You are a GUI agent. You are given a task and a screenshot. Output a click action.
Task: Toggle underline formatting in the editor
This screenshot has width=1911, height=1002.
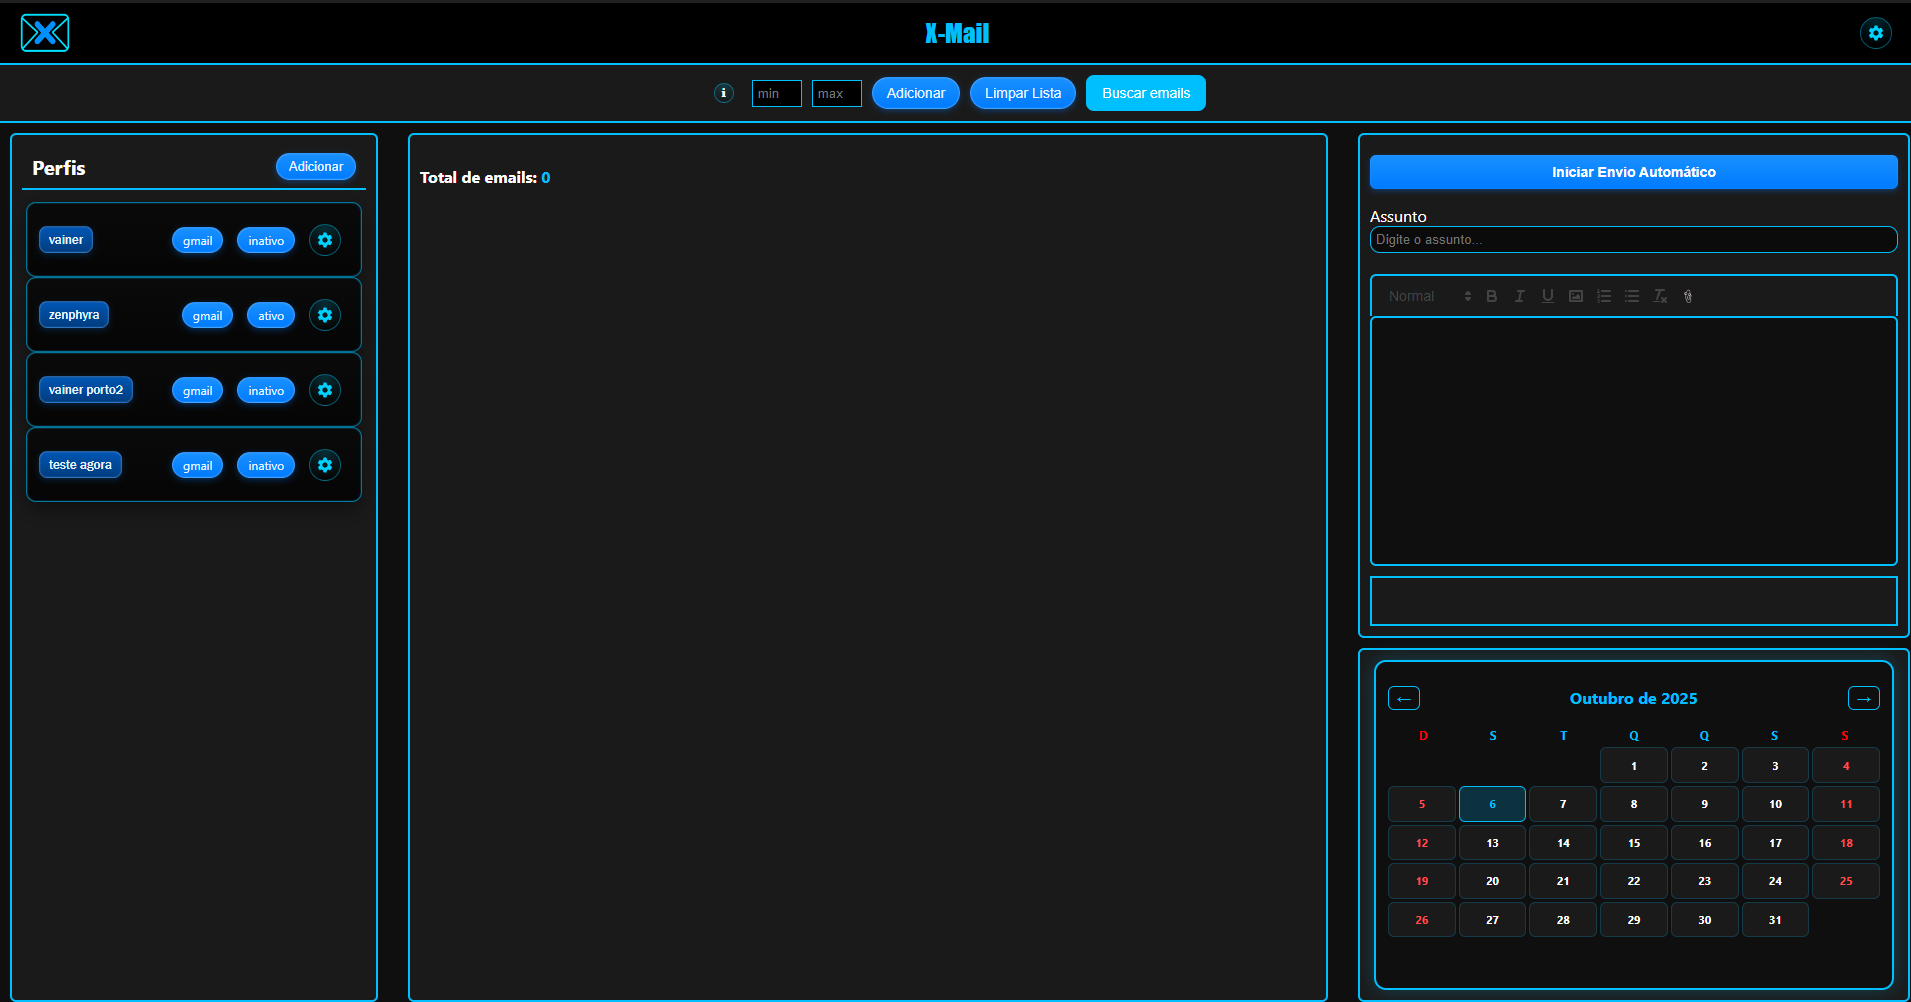click(1547, 296)
